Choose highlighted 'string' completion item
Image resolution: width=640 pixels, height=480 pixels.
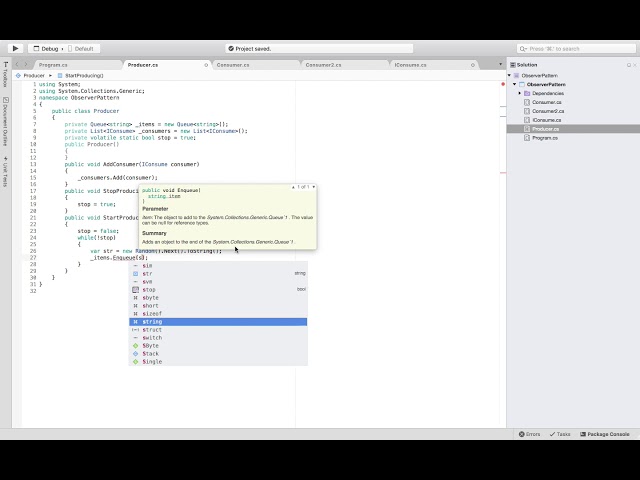(x=218, y=322)
